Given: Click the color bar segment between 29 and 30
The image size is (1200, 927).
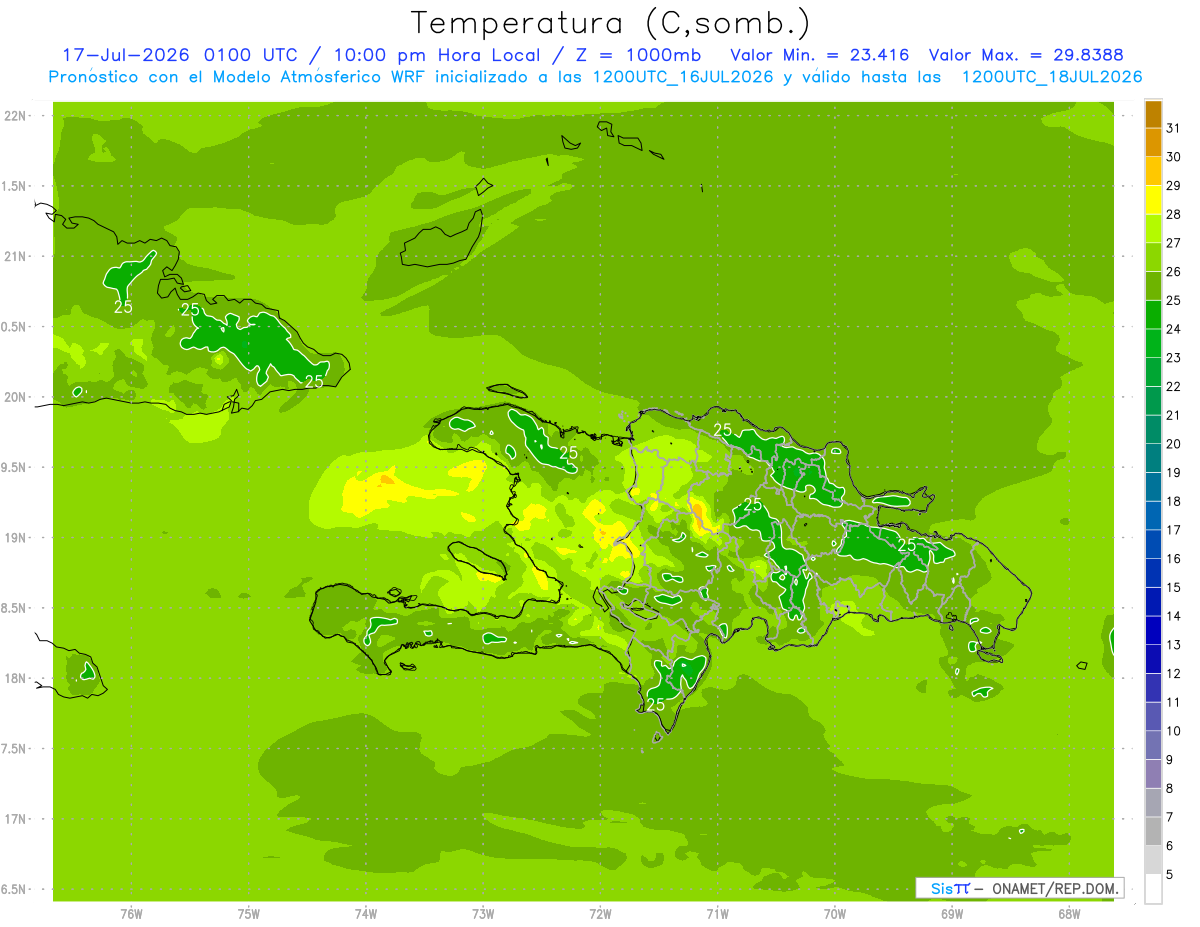Looking at the screenshot, I should pos(1153,171).
